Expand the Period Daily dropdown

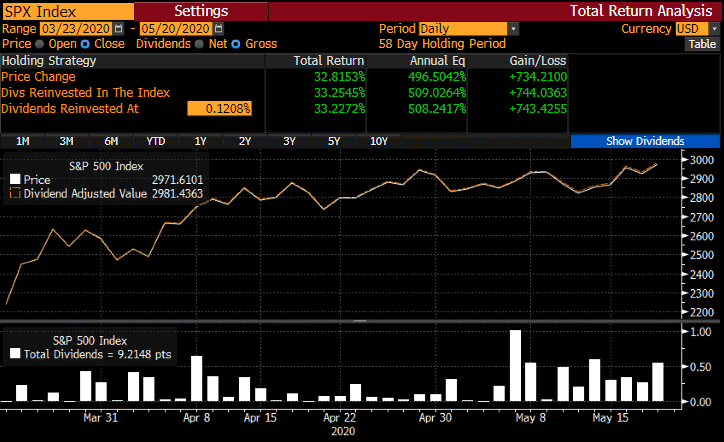pyautogui.click(x=513, y=29)
